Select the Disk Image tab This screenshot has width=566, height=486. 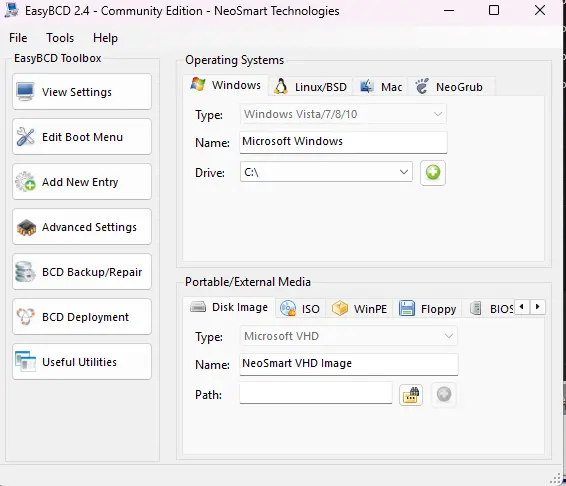(x=229, y=307)
